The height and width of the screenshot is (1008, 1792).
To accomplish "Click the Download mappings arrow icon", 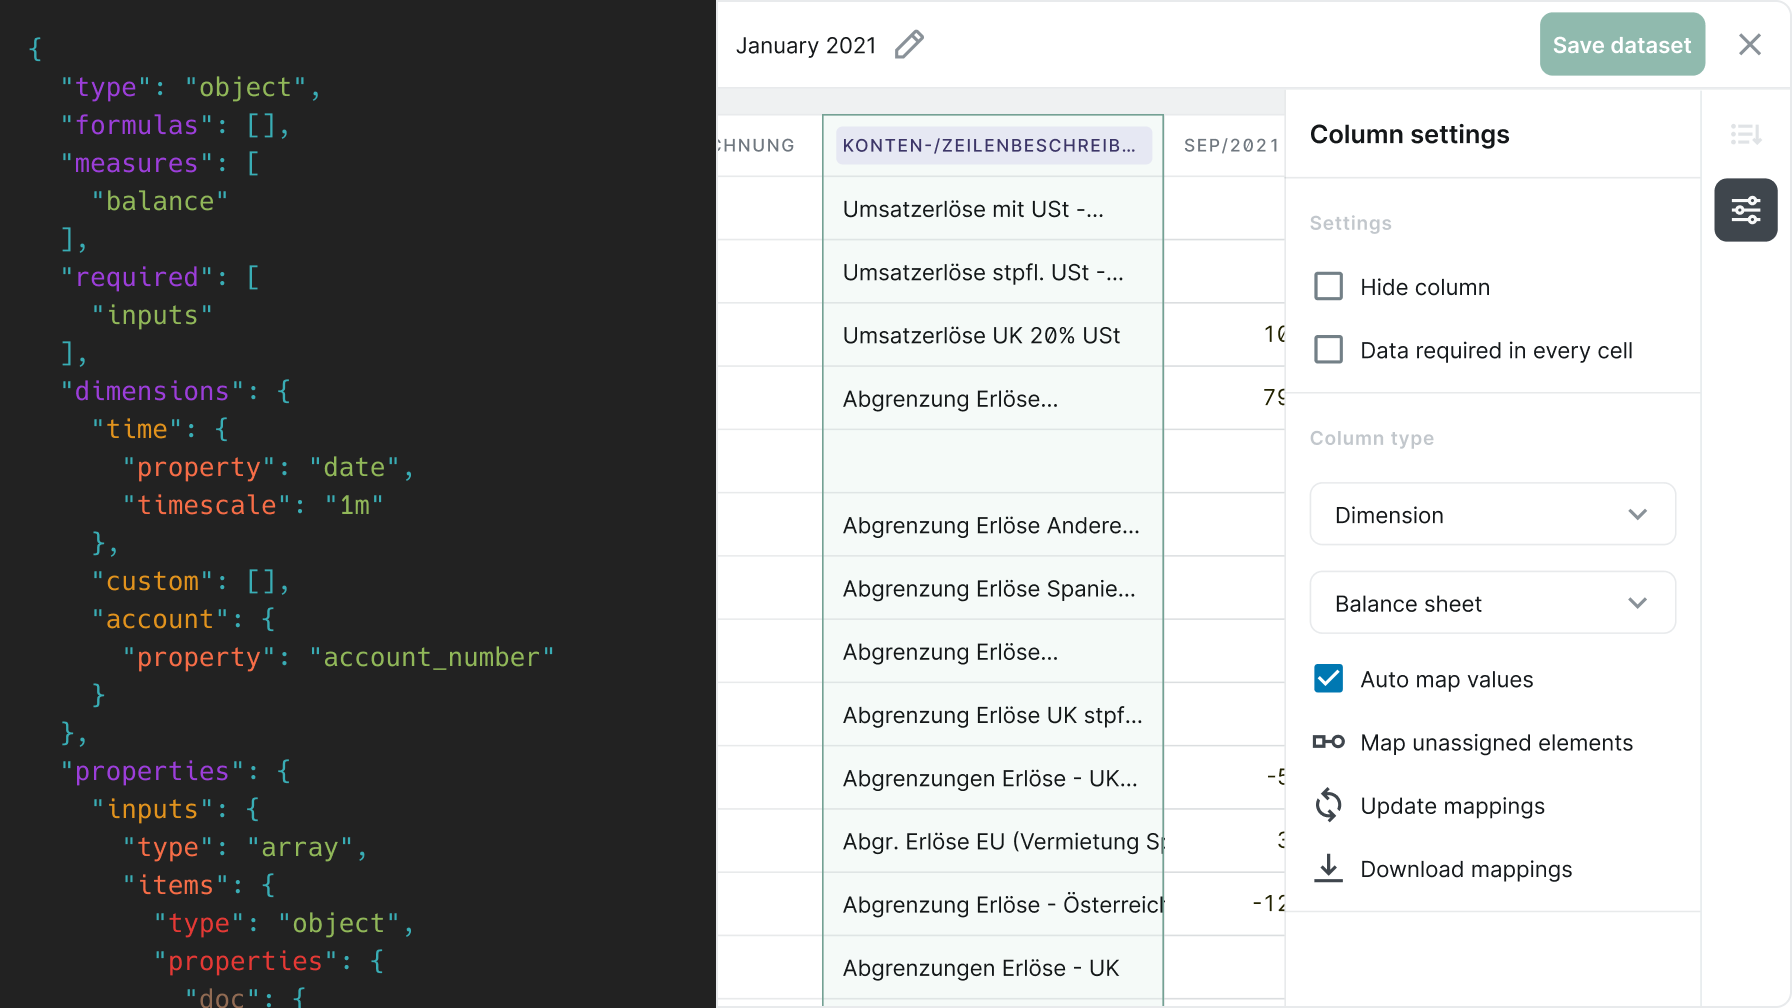I will pos(1328,868).
